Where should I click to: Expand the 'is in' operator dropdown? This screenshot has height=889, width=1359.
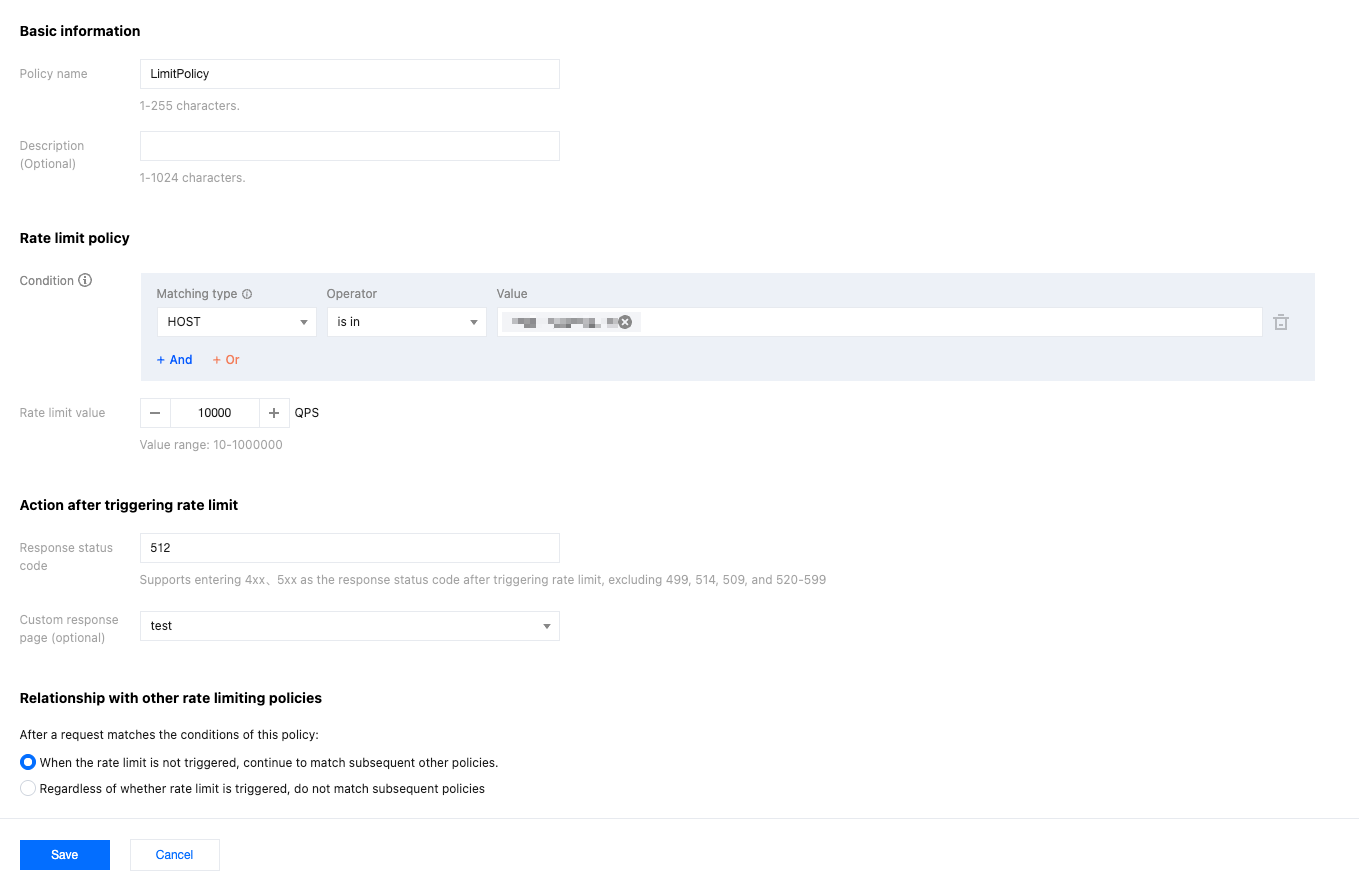(x=406, y=322)
